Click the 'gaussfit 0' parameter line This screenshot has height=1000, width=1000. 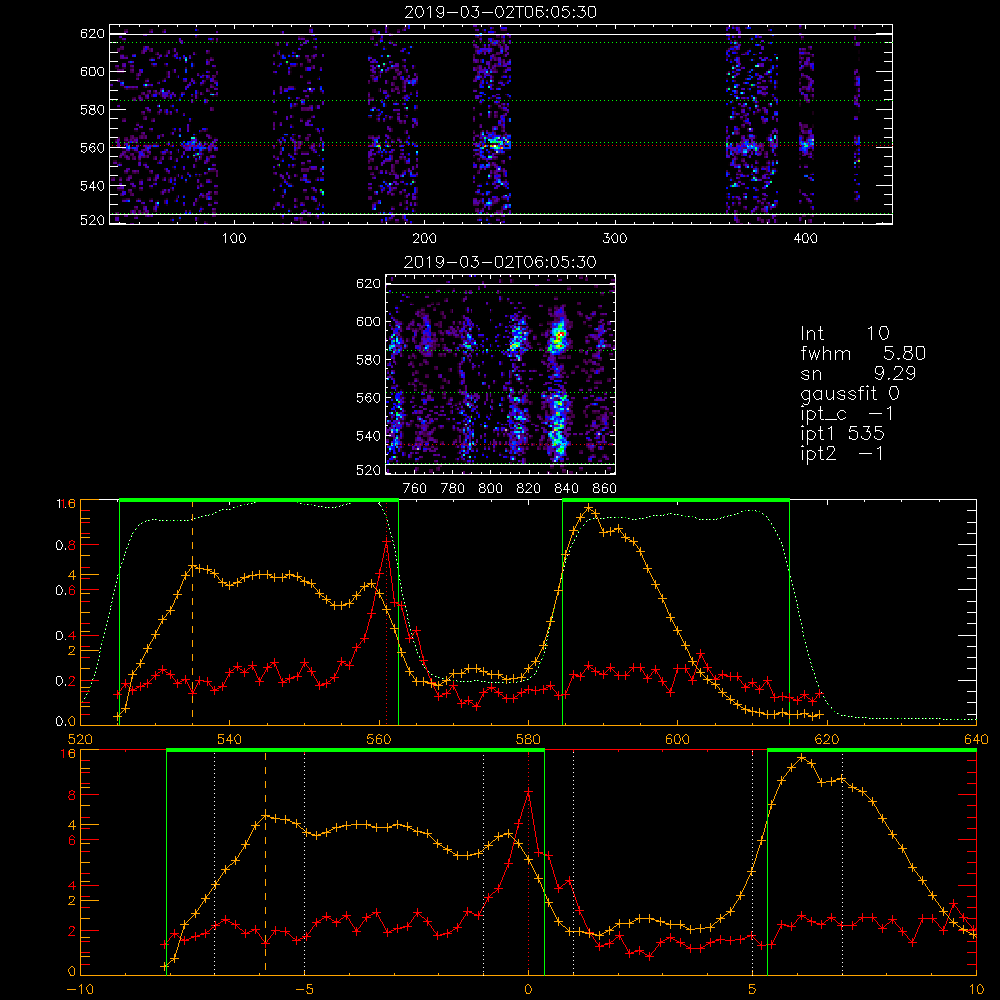[850, 393]
